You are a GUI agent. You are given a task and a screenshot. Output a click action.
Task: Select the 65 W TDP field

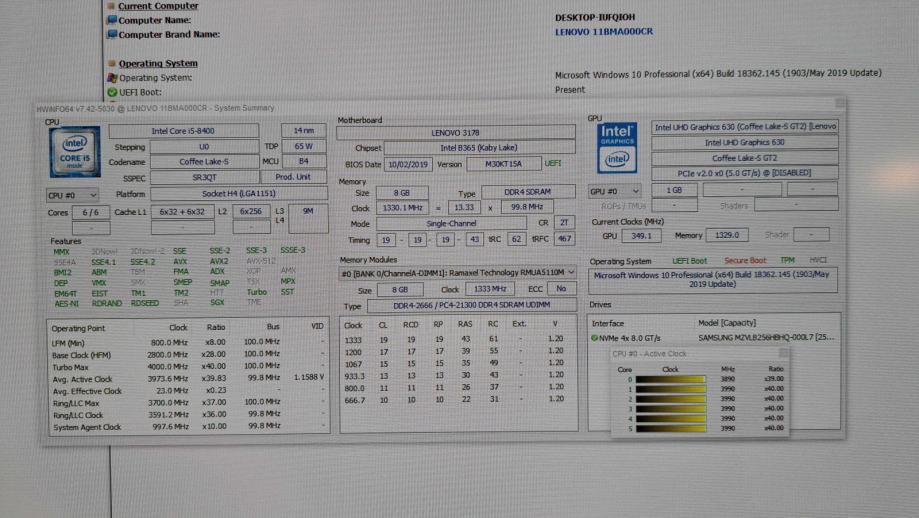[304, 146]
